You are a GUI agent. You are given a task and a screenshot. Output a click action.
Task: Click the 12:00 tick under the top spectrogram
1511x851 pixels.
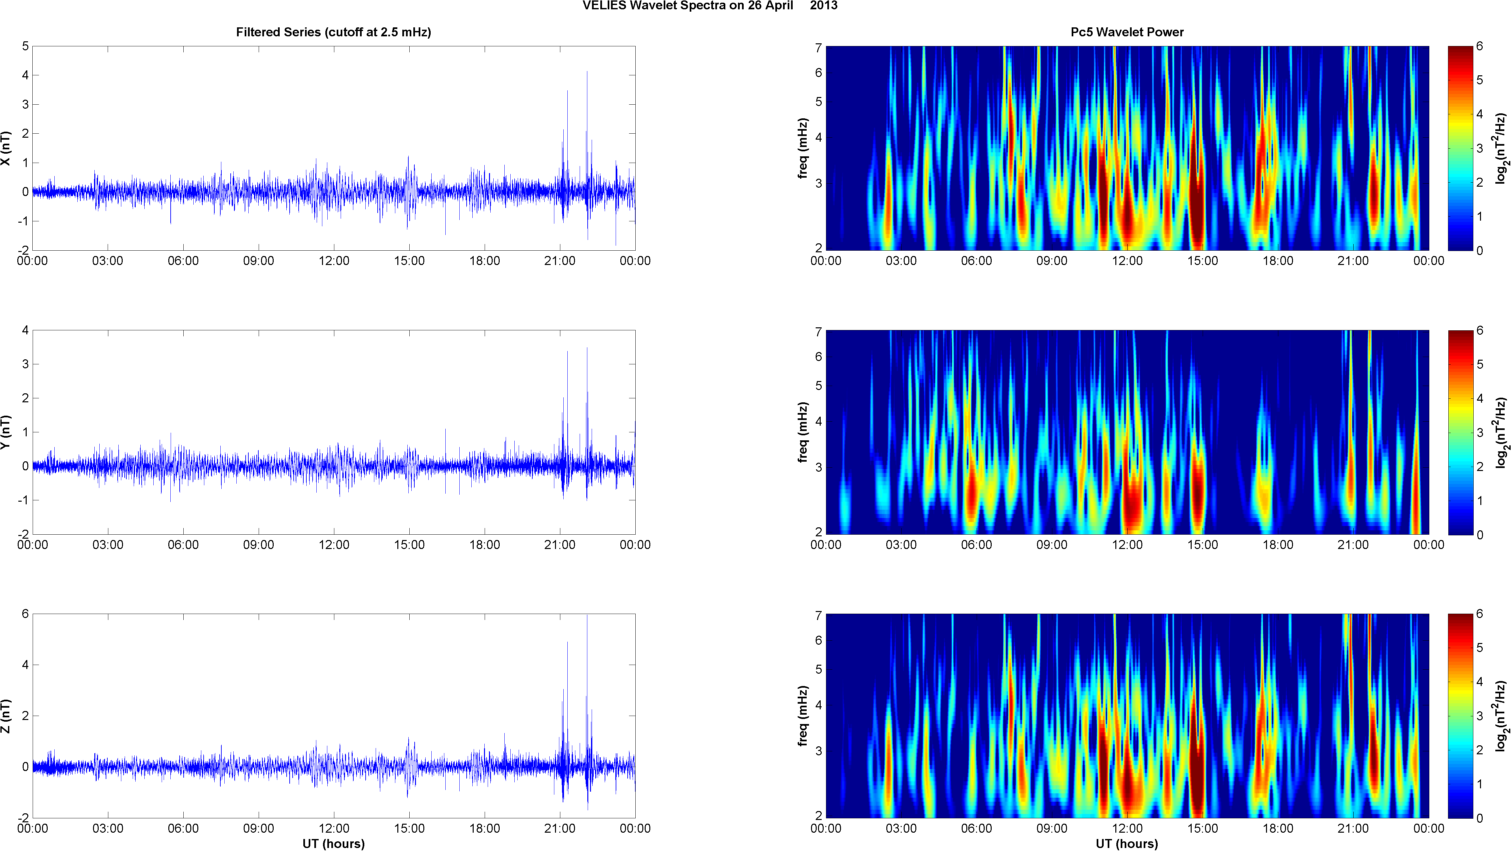[1127, 261]
